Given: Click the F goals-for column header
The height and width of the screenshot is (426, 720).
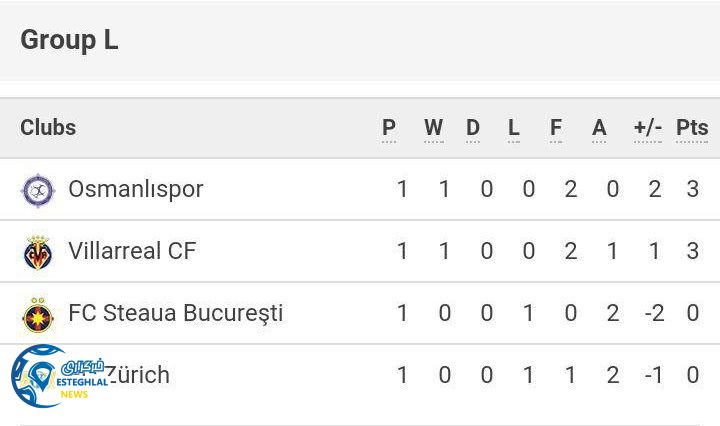Looking at the screenshot, I should (x=556, y=128).
